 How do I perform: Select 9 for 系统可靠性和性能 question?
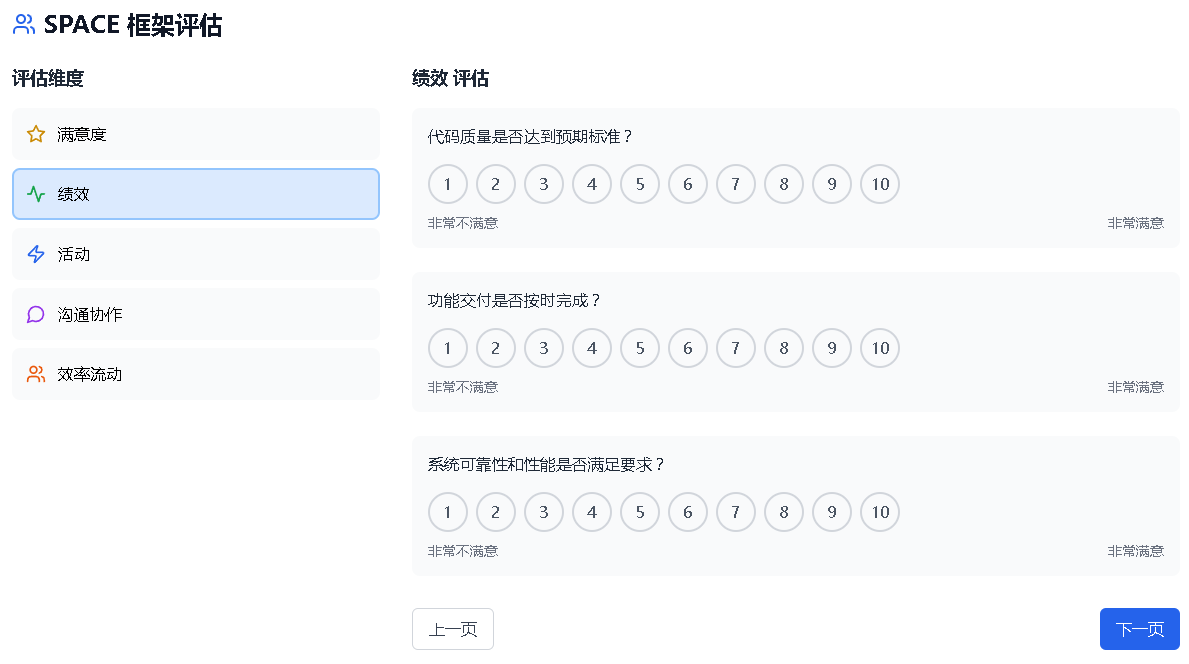[832, 512]
